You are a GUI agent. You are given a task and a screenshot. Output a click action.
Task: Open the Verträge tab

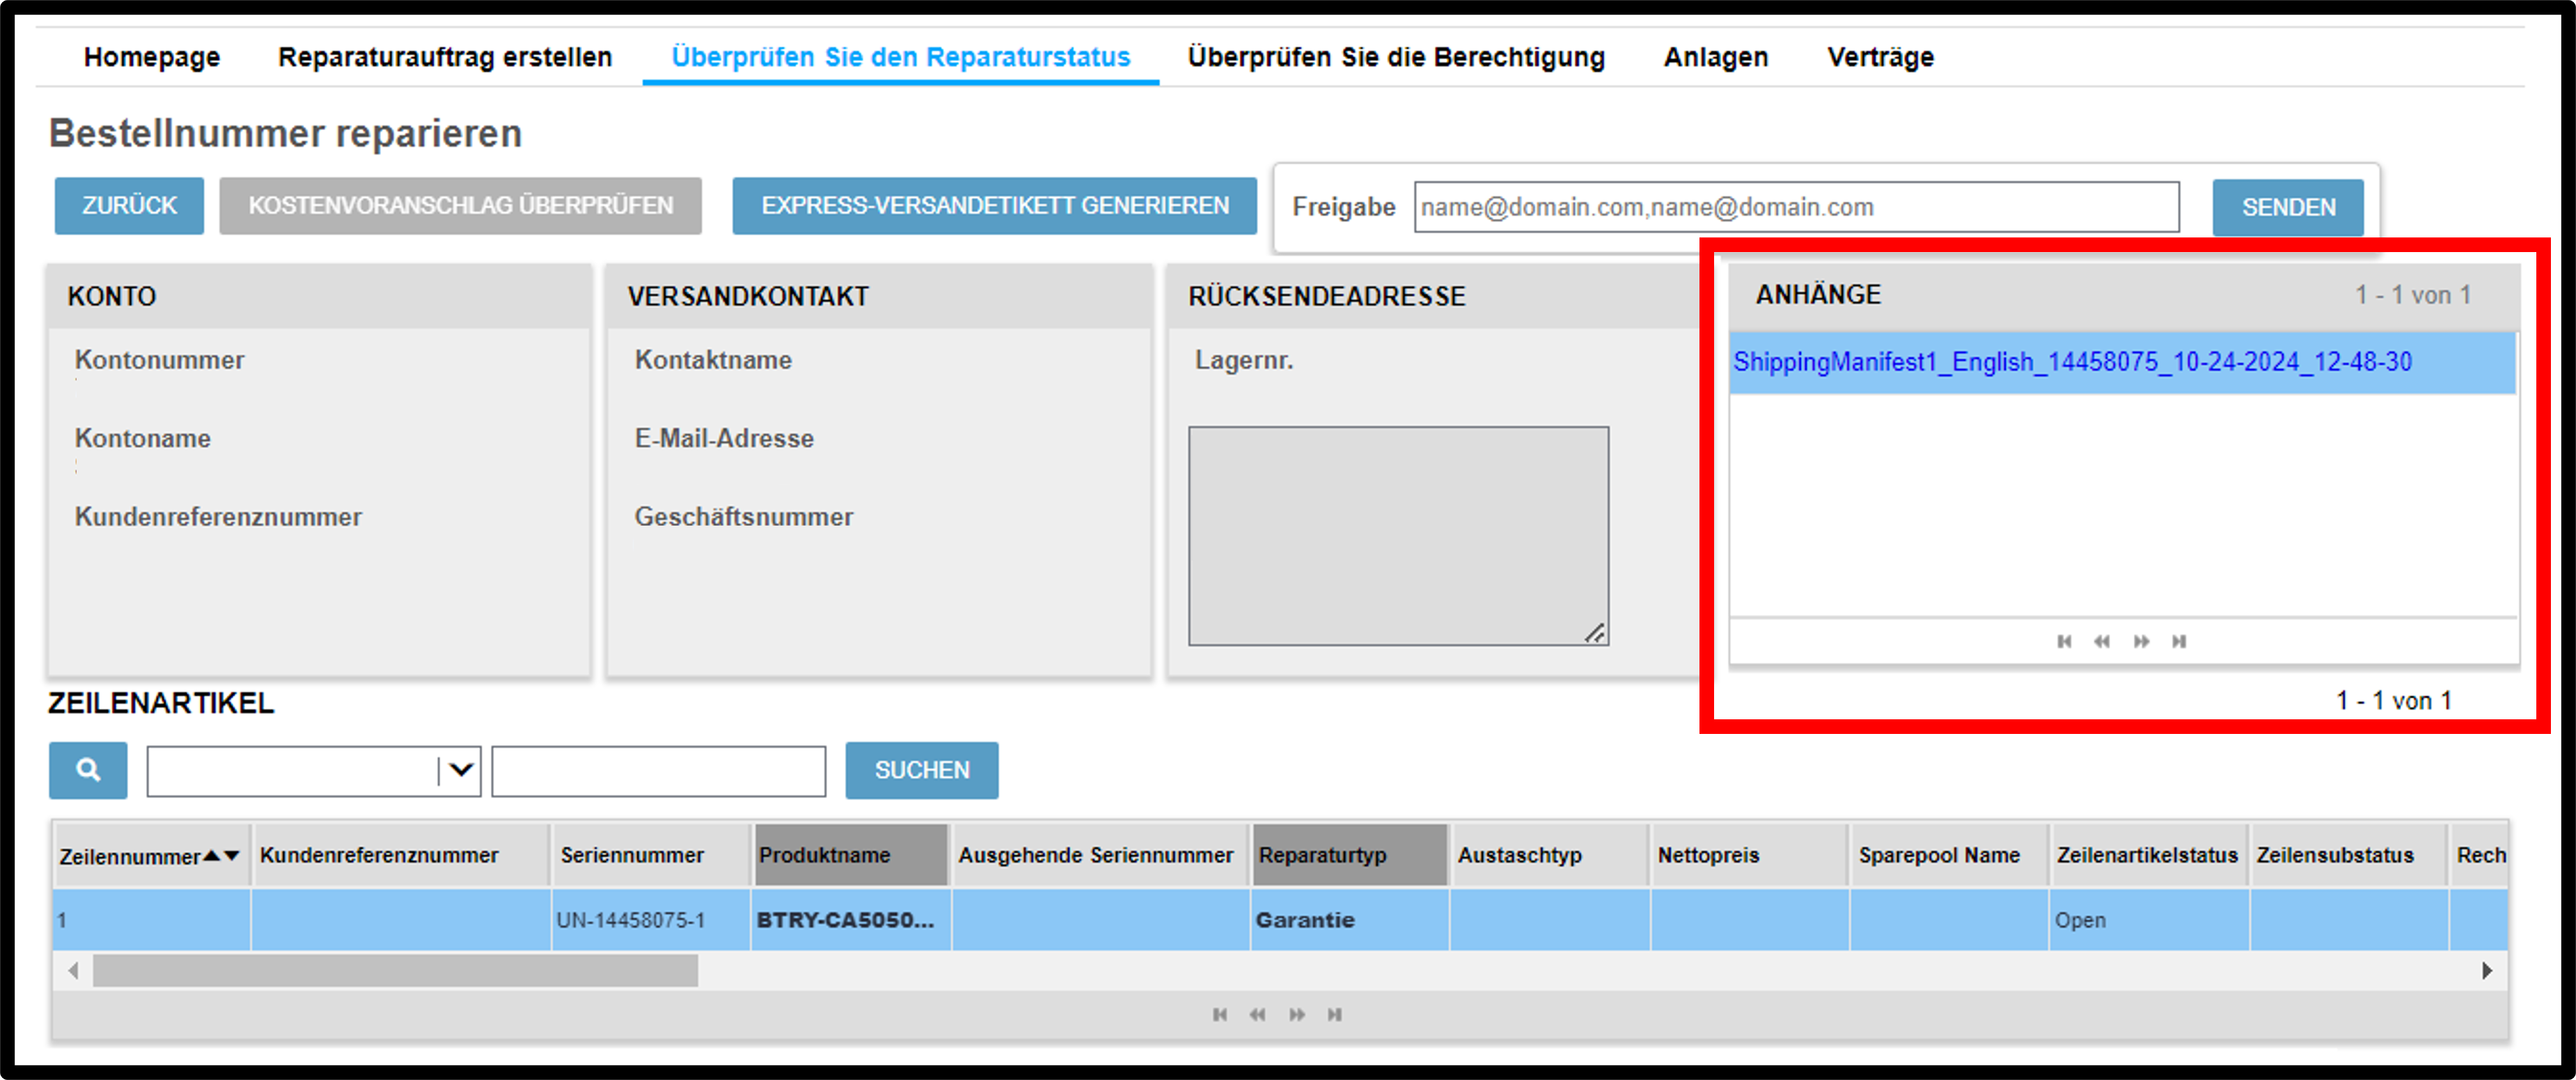pos(1880,57)
